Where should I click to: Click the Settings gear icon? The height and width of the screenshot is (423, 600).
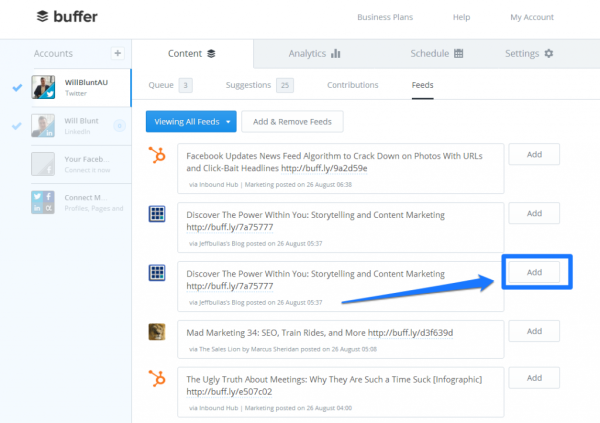click(x=549, y=53)
